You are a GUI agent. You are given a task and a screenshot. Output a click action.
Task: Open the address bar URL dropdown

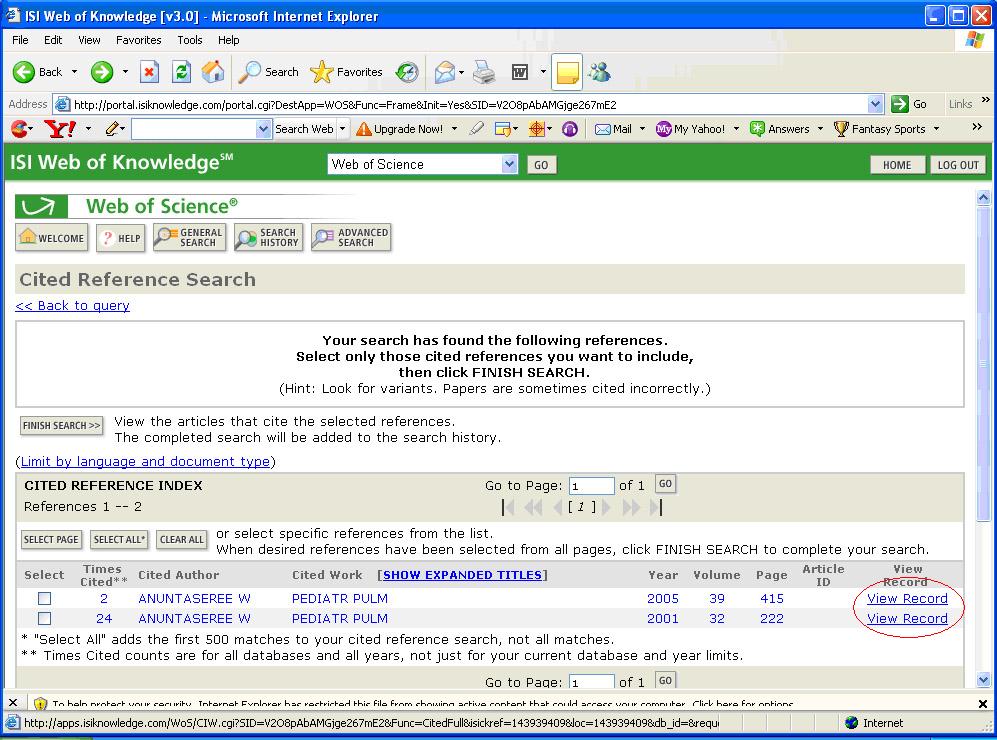pos(876,104)
